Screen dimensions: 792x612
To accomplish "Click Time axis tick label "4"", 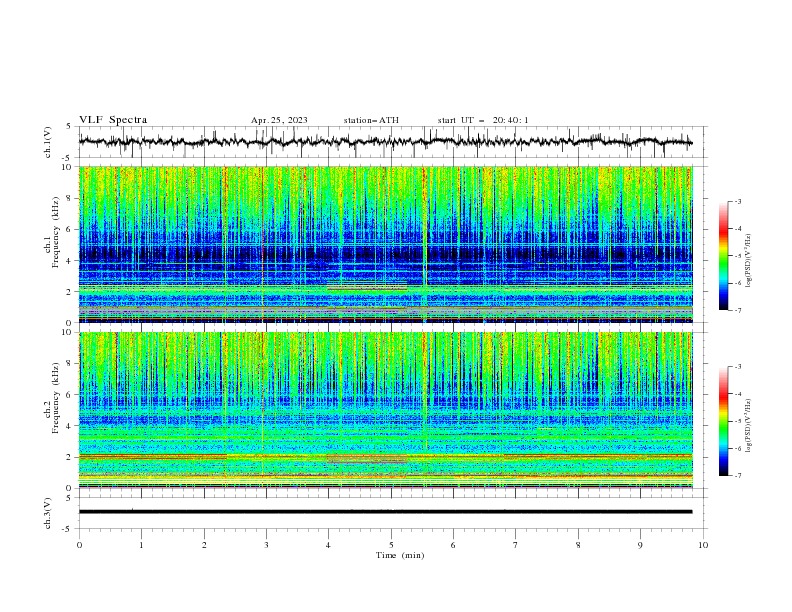I will point(328,545).
